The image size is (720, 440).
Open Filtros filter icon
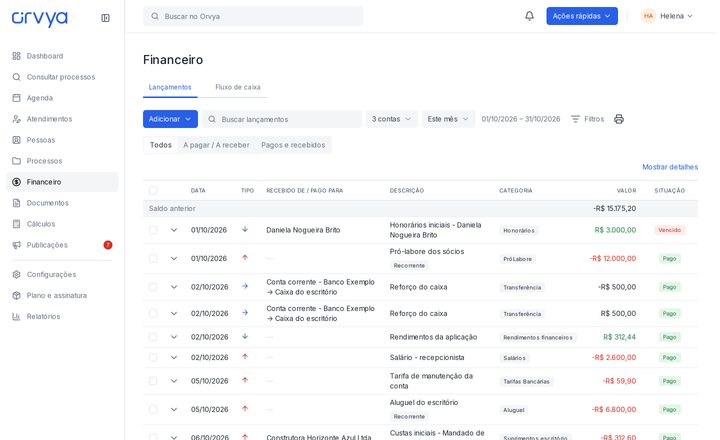click(575, 119)
